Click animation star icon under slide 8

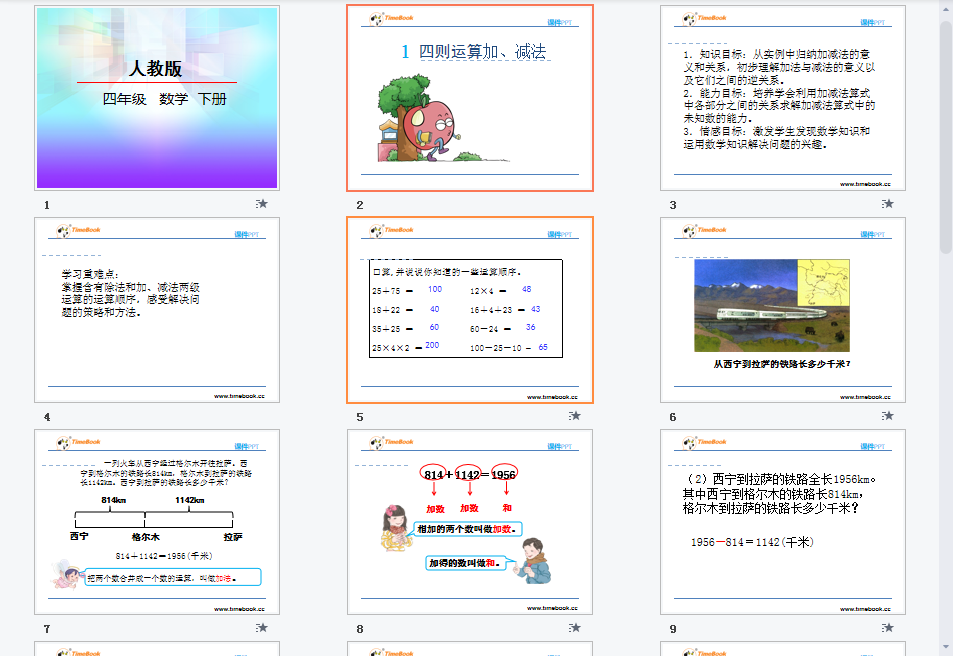coord(574,627)
